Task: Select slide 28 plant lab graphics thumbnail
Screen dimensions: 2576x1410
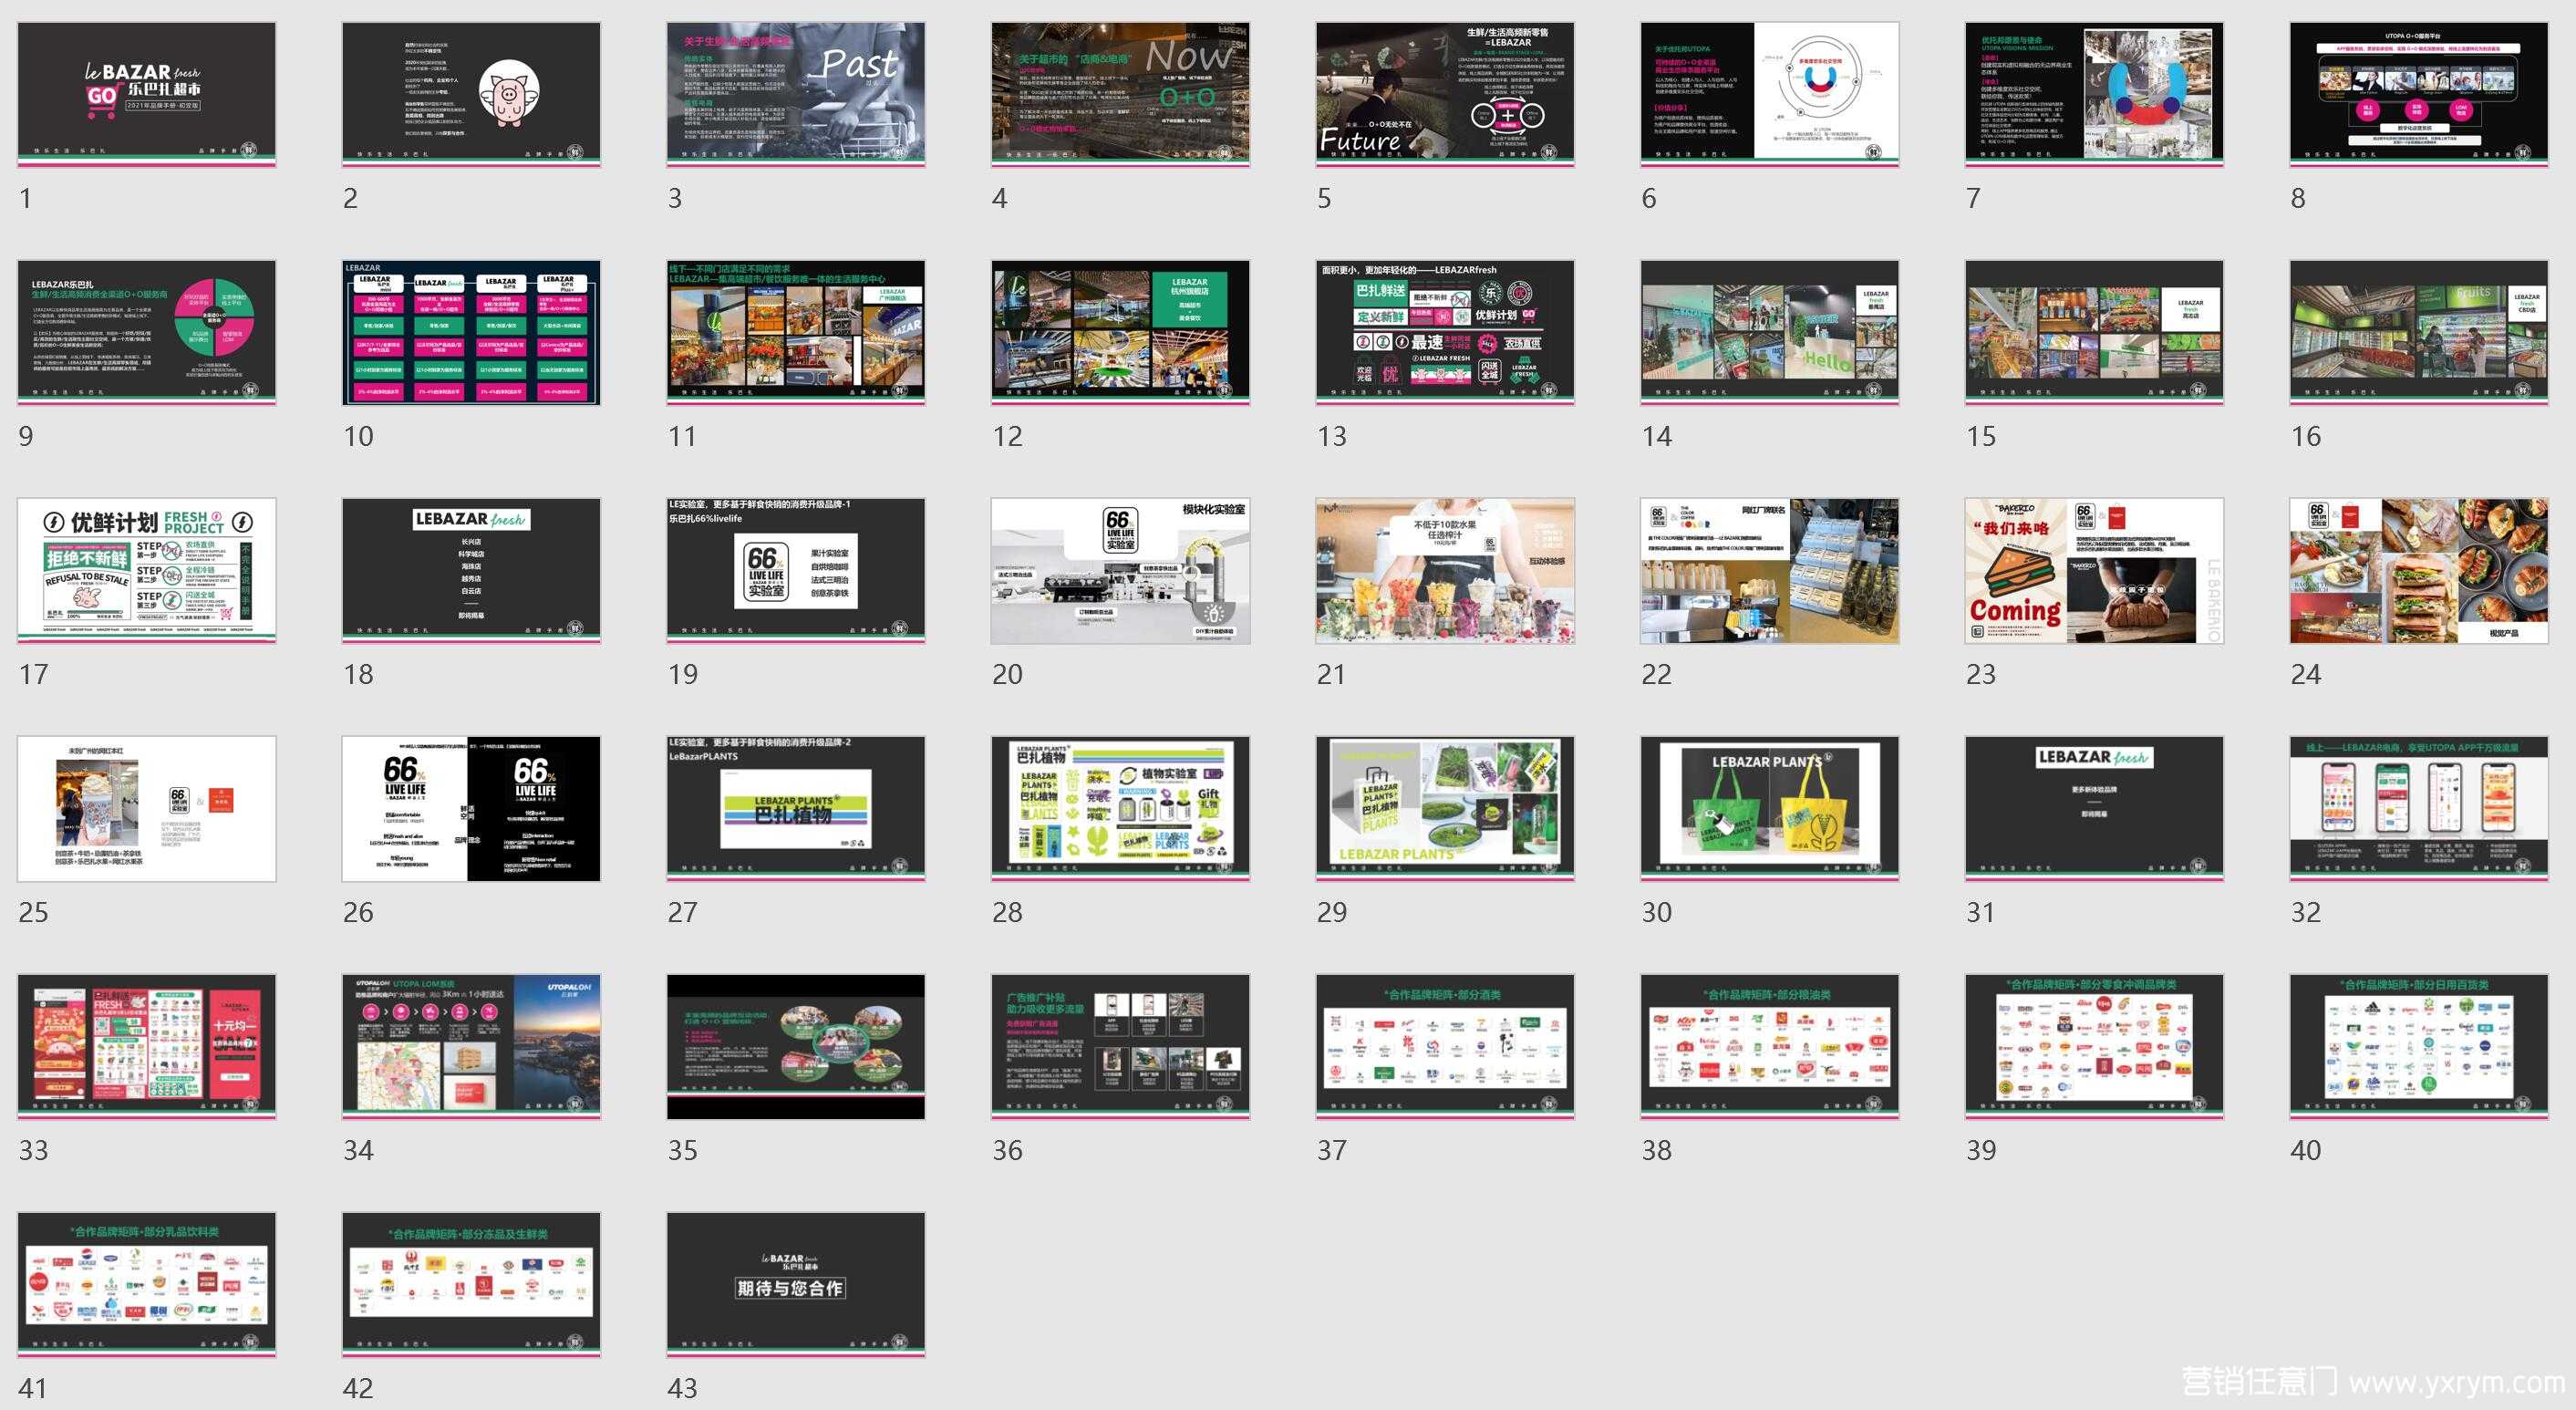Action: point(1120,808)
